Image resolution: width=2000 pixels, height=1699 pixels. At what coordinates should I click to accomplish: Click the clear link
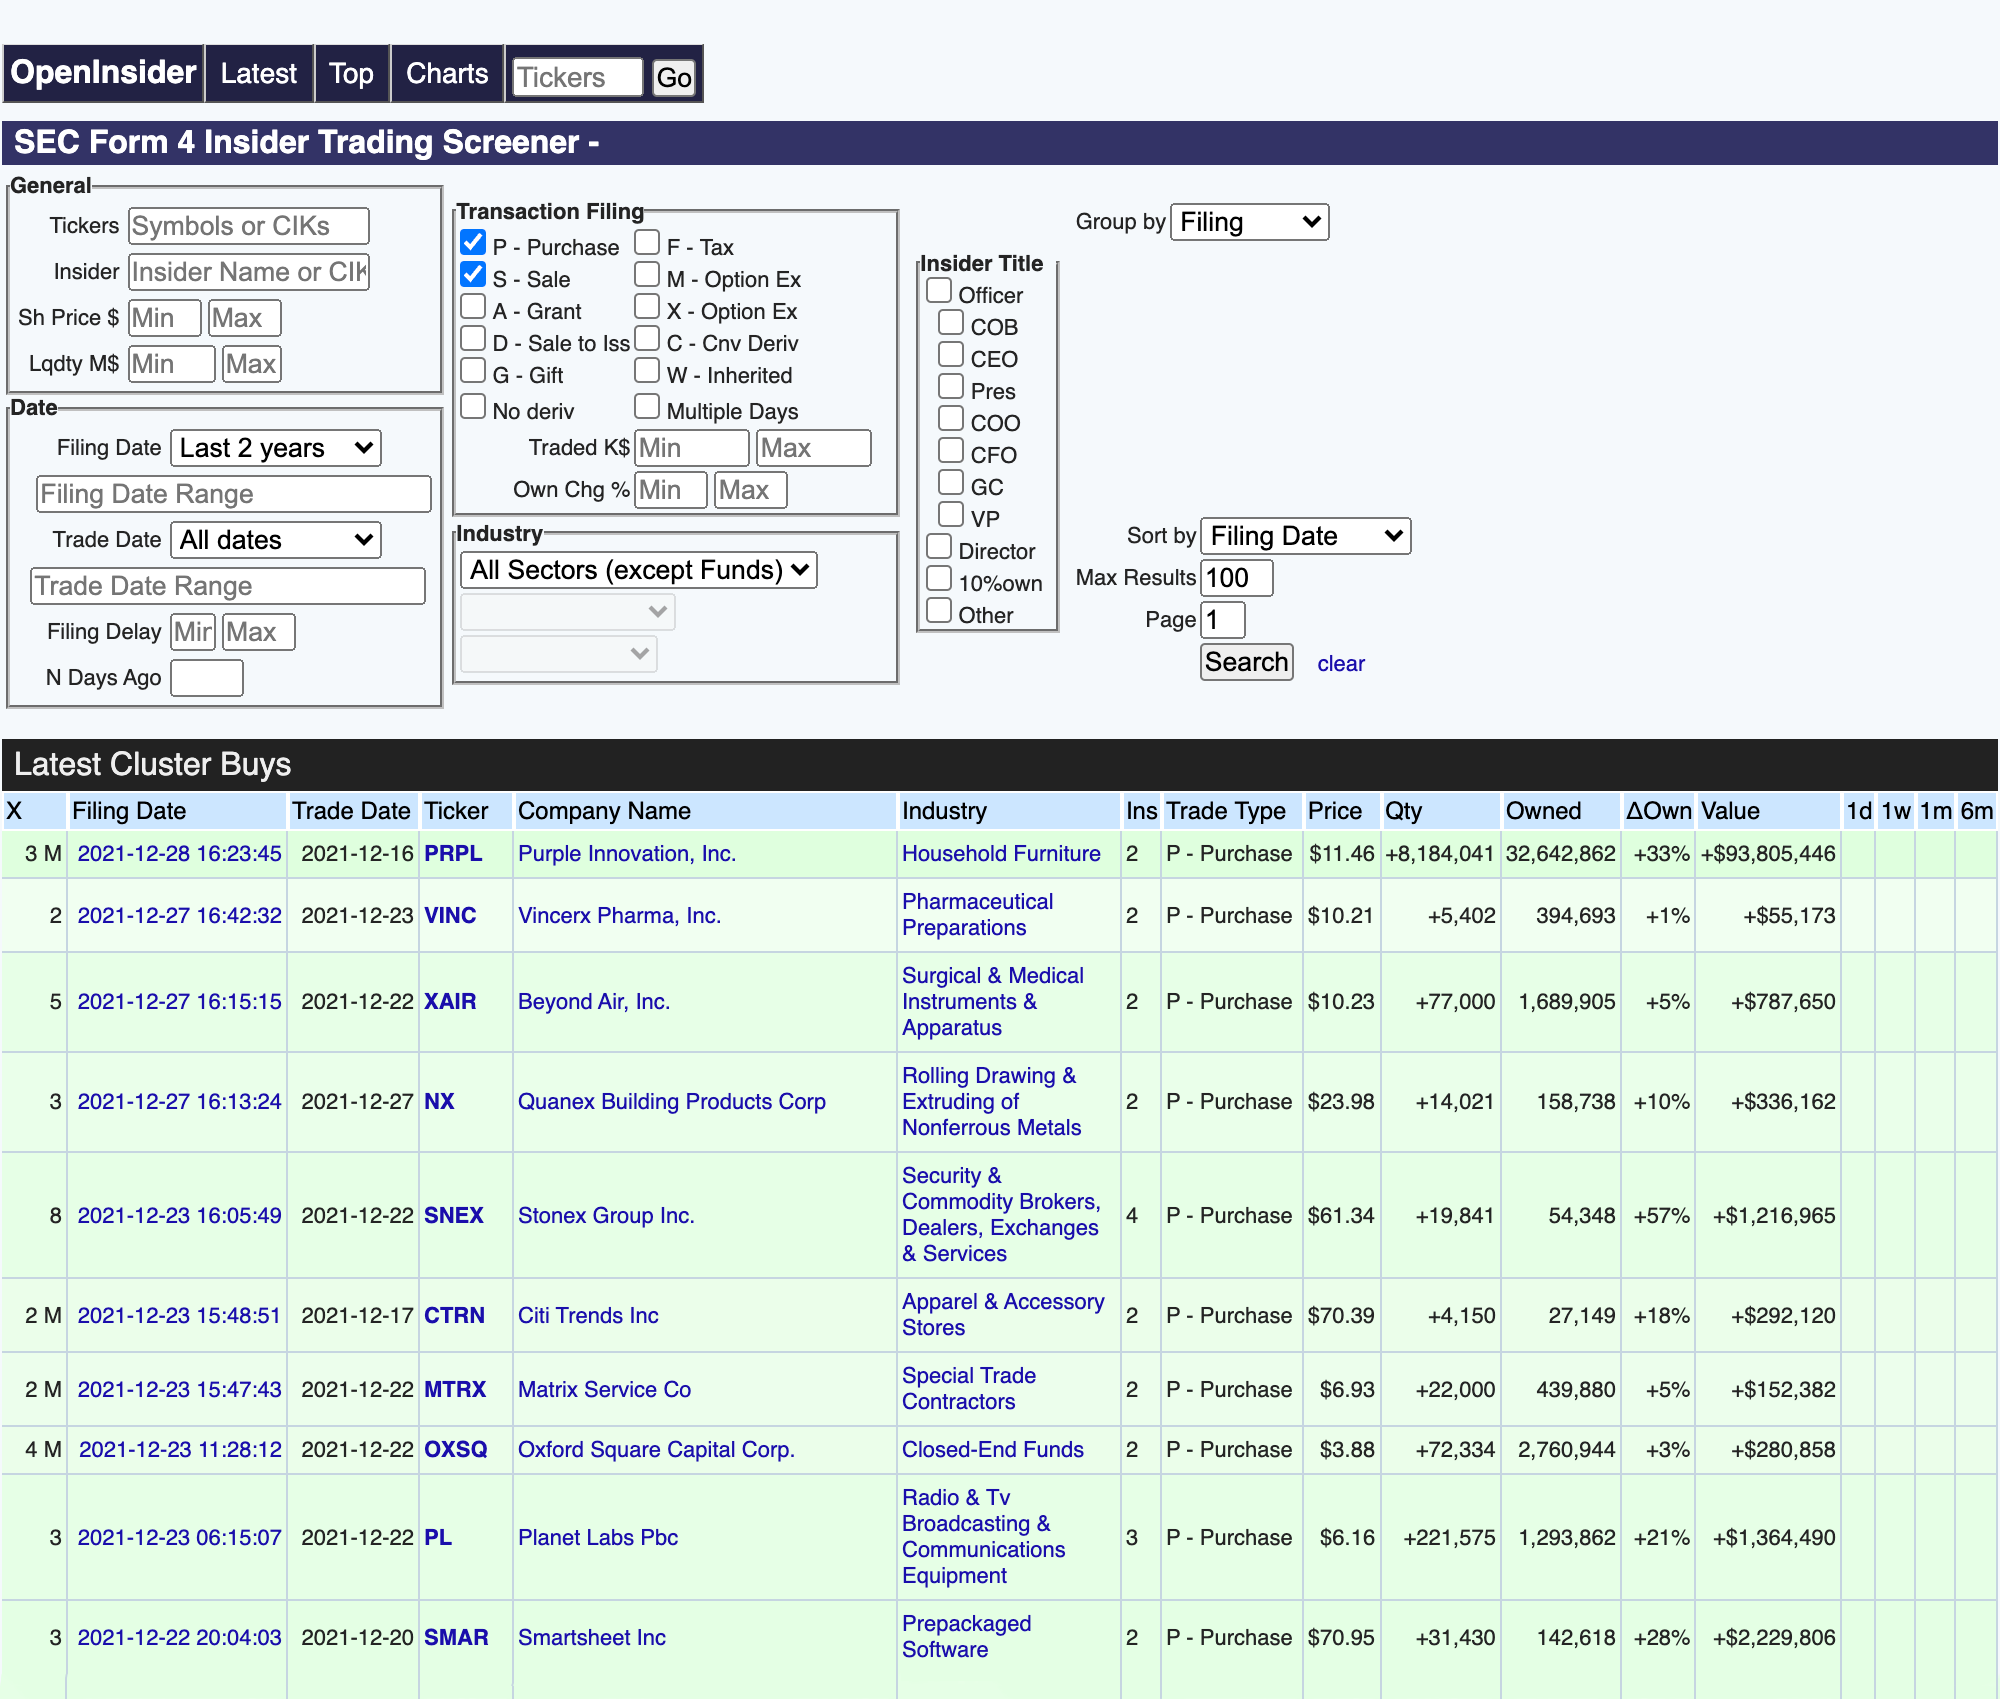click(x=1341, y=664)
